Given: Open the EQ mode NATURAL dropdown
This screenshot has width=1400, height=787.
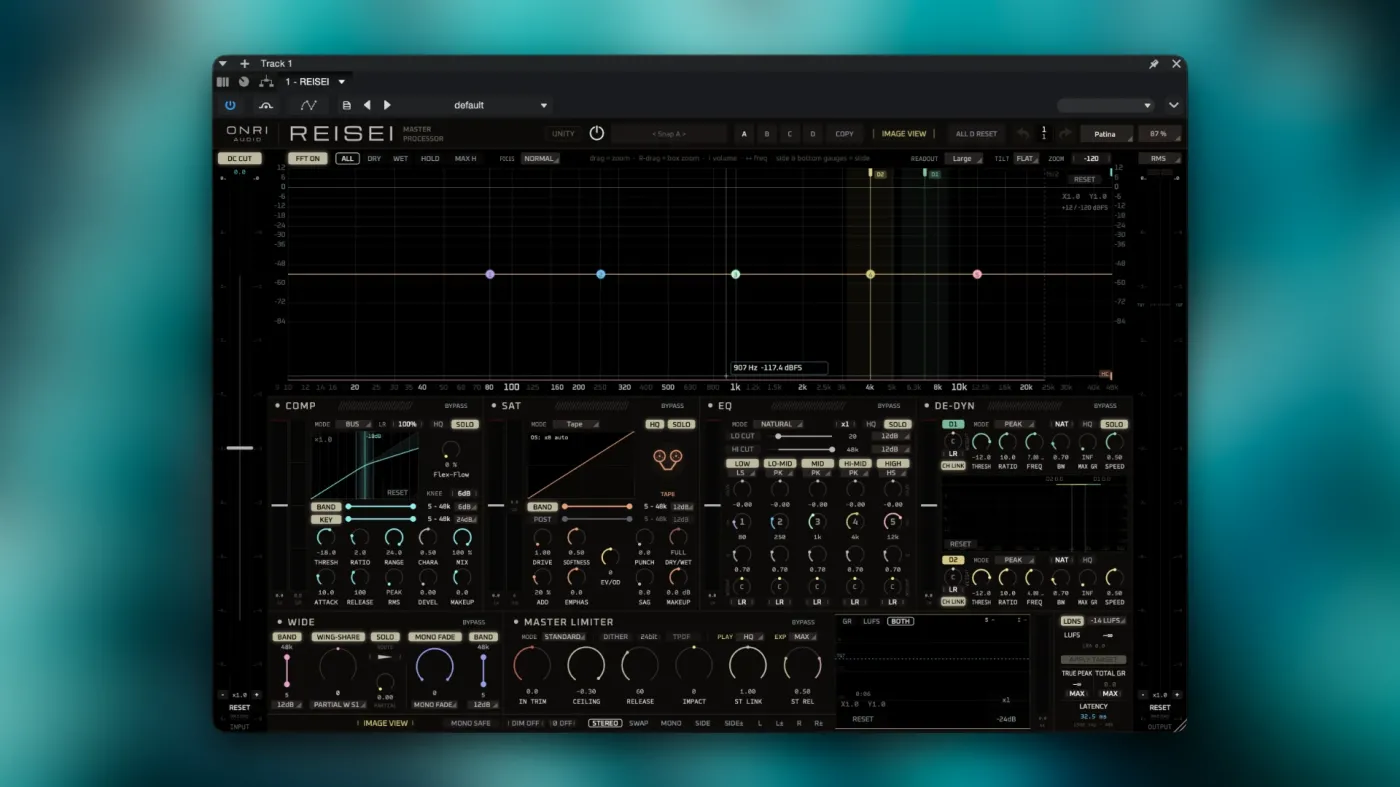Looking at the screenshot, I should (x=779, y=424).
